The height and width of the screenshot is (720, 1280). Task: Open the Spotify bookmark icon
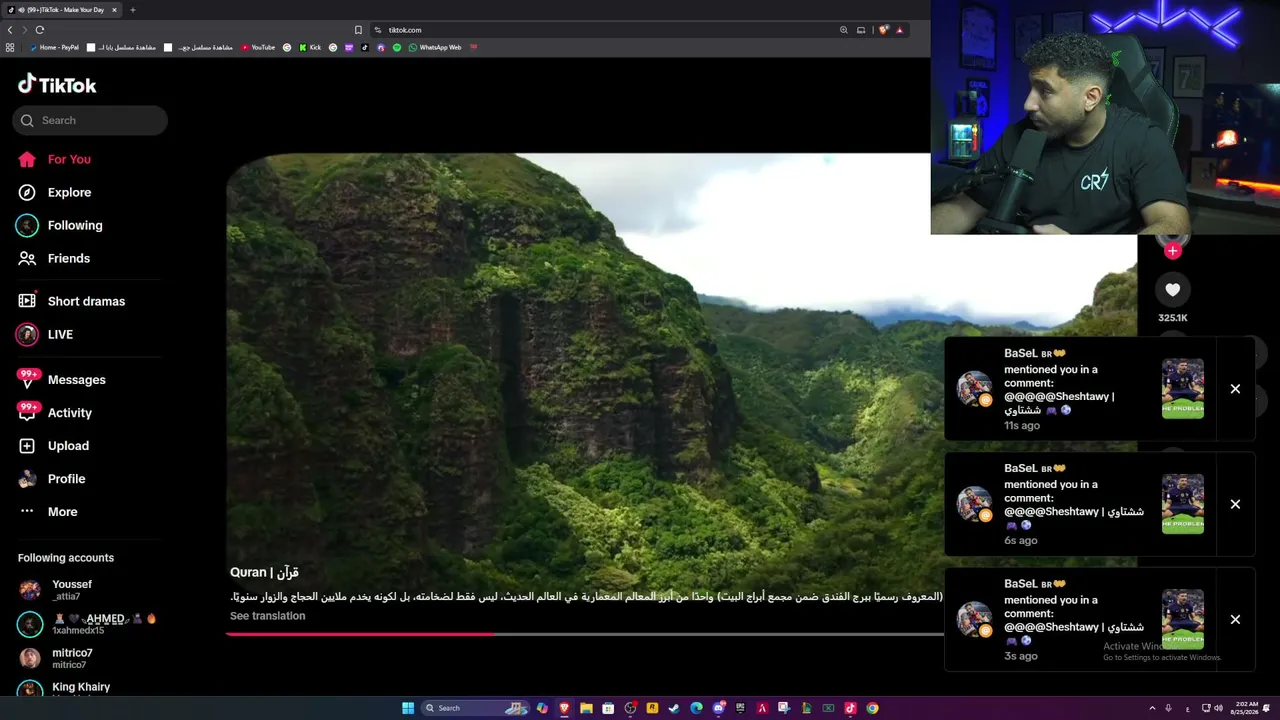(397, 47)
